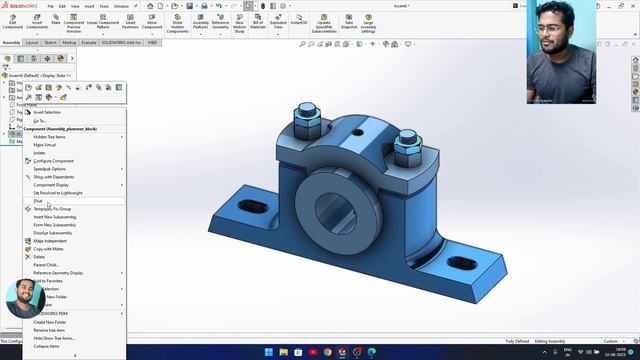
Task: Click the Undo icon in title bar
Action: pos(219,6)
